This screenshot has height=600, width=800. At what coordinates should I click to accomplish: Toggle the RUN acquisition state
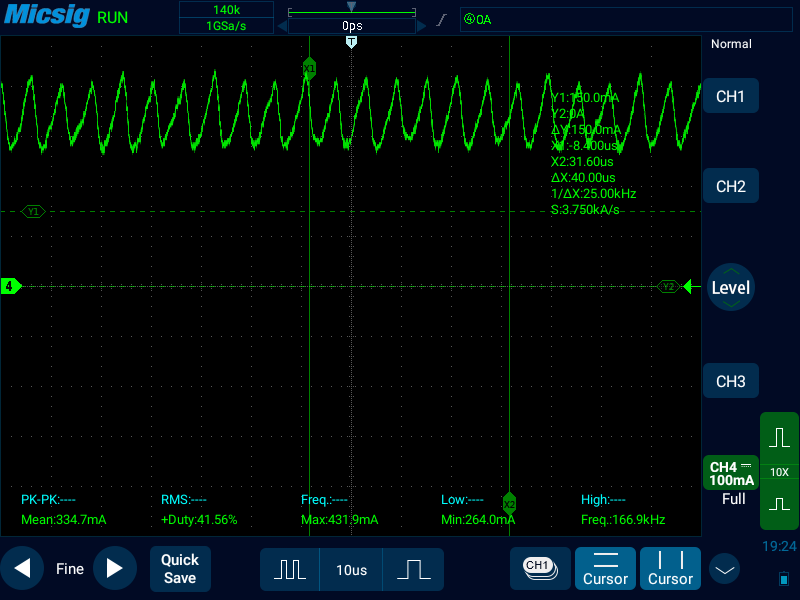(x=112, y=18)
